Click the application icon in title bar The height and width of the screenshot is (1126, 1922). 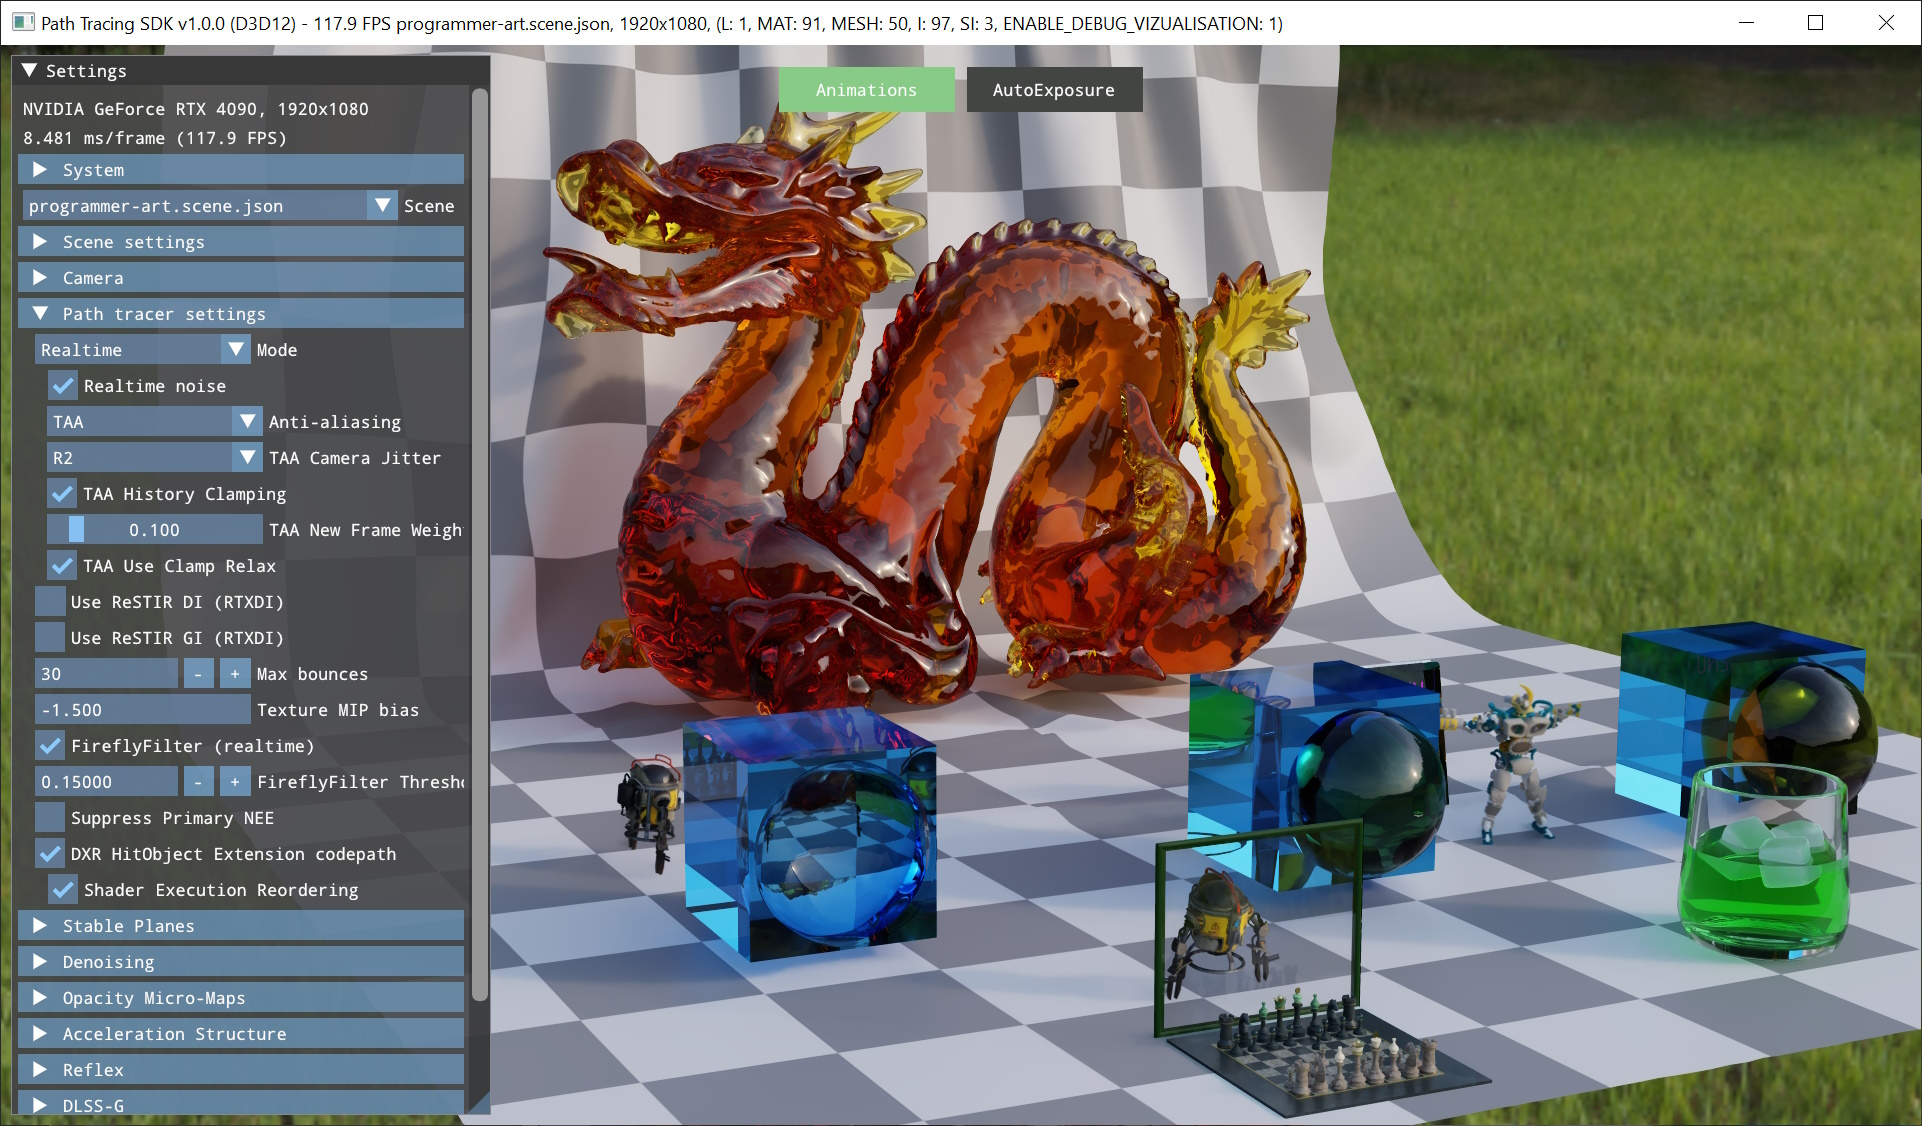(23, 23)
